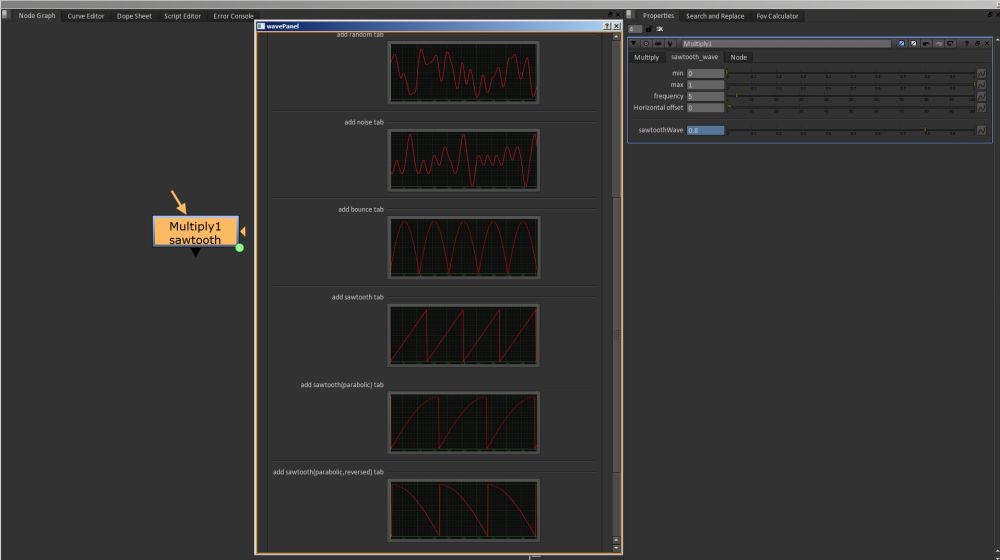Click the add sawtooth tab waveform button

coord(464,335)
